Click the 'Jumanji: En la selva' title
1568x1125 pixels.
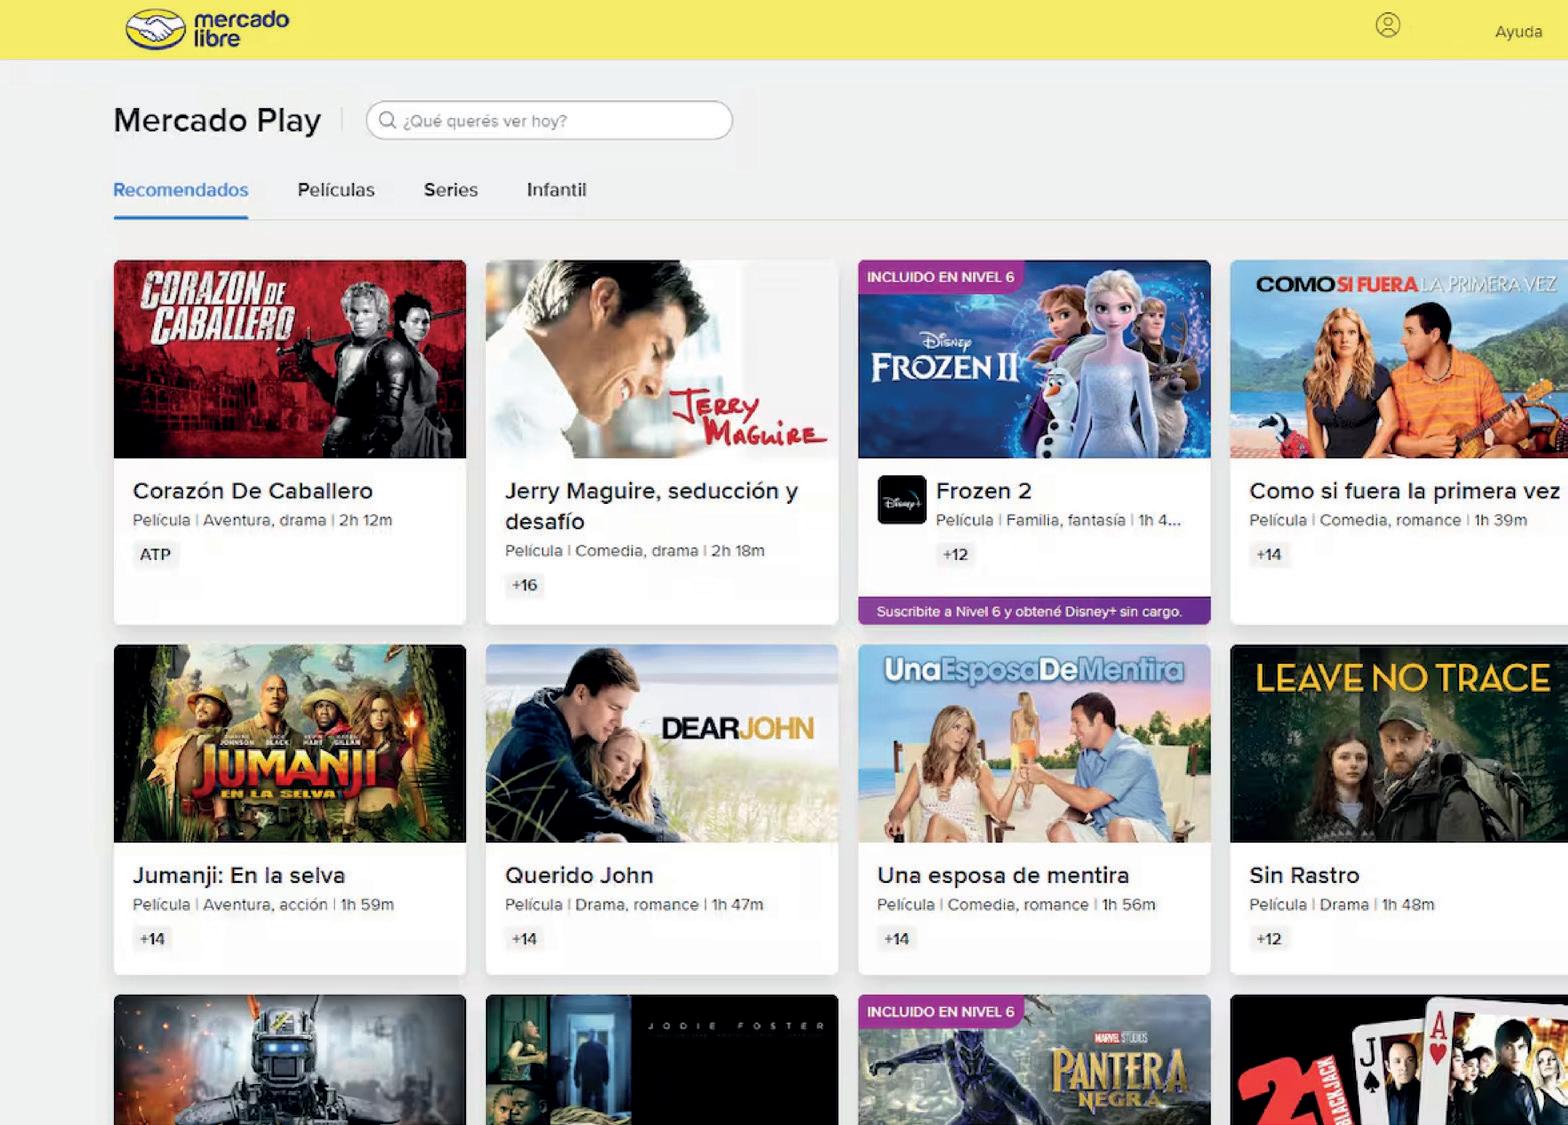tap(239, 875)
